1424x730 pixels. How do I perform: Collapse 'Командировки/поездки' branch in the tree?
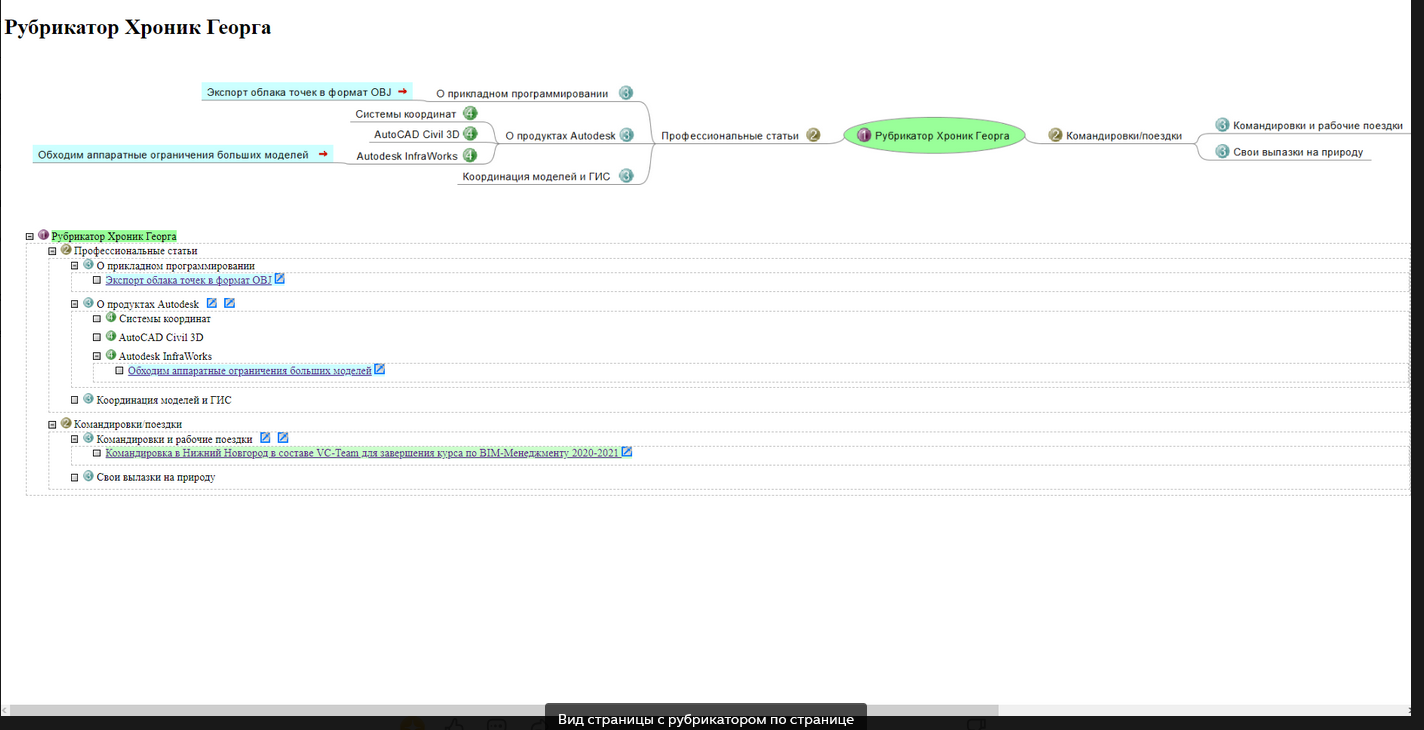pos(52,425)
